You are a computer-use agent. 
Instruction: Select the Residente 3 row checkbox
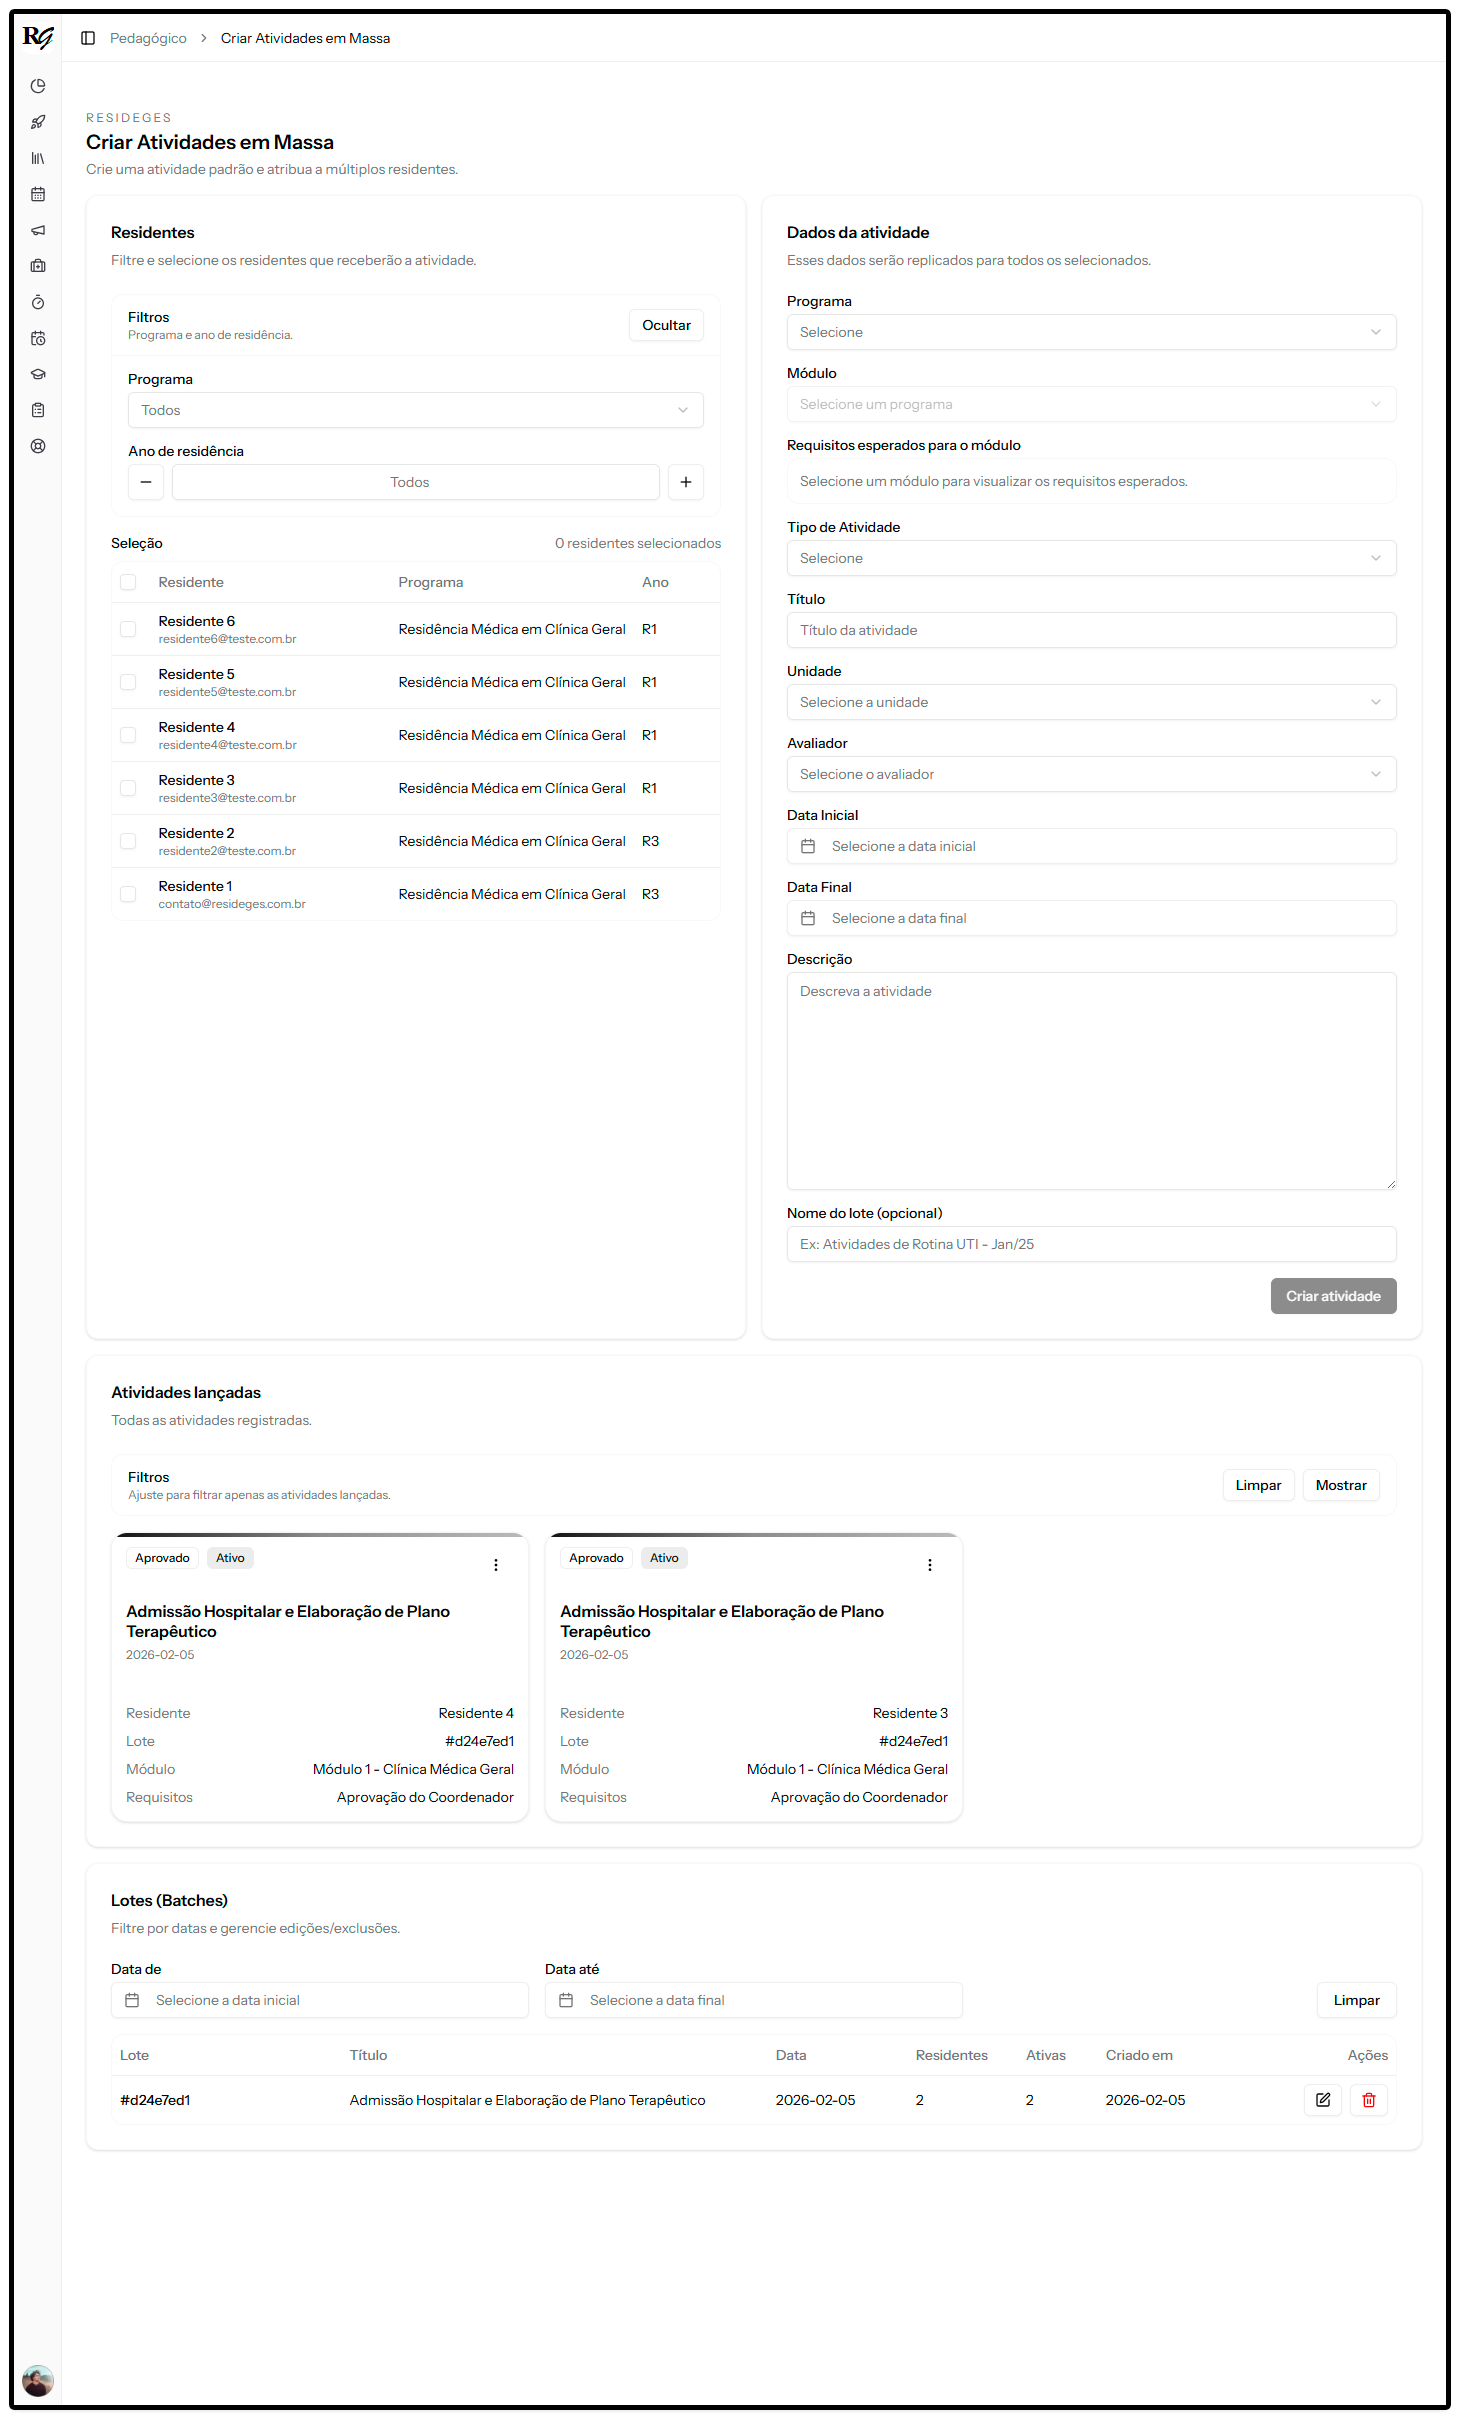pos(128,788)
